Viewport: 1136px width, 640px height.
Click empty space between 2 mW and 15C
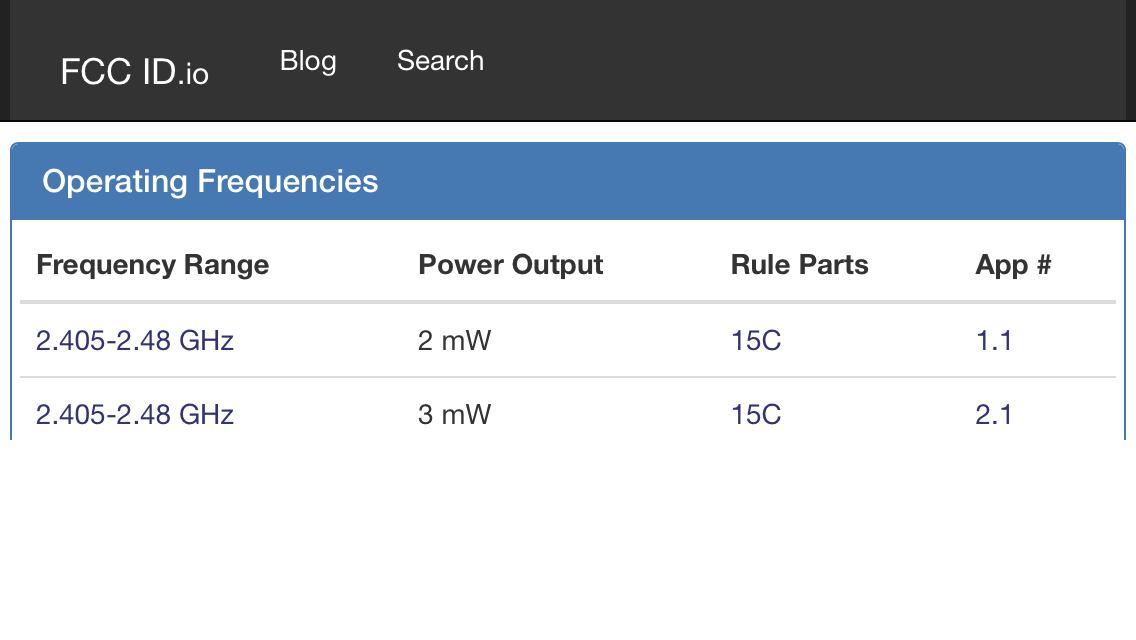tap(610, 341)
